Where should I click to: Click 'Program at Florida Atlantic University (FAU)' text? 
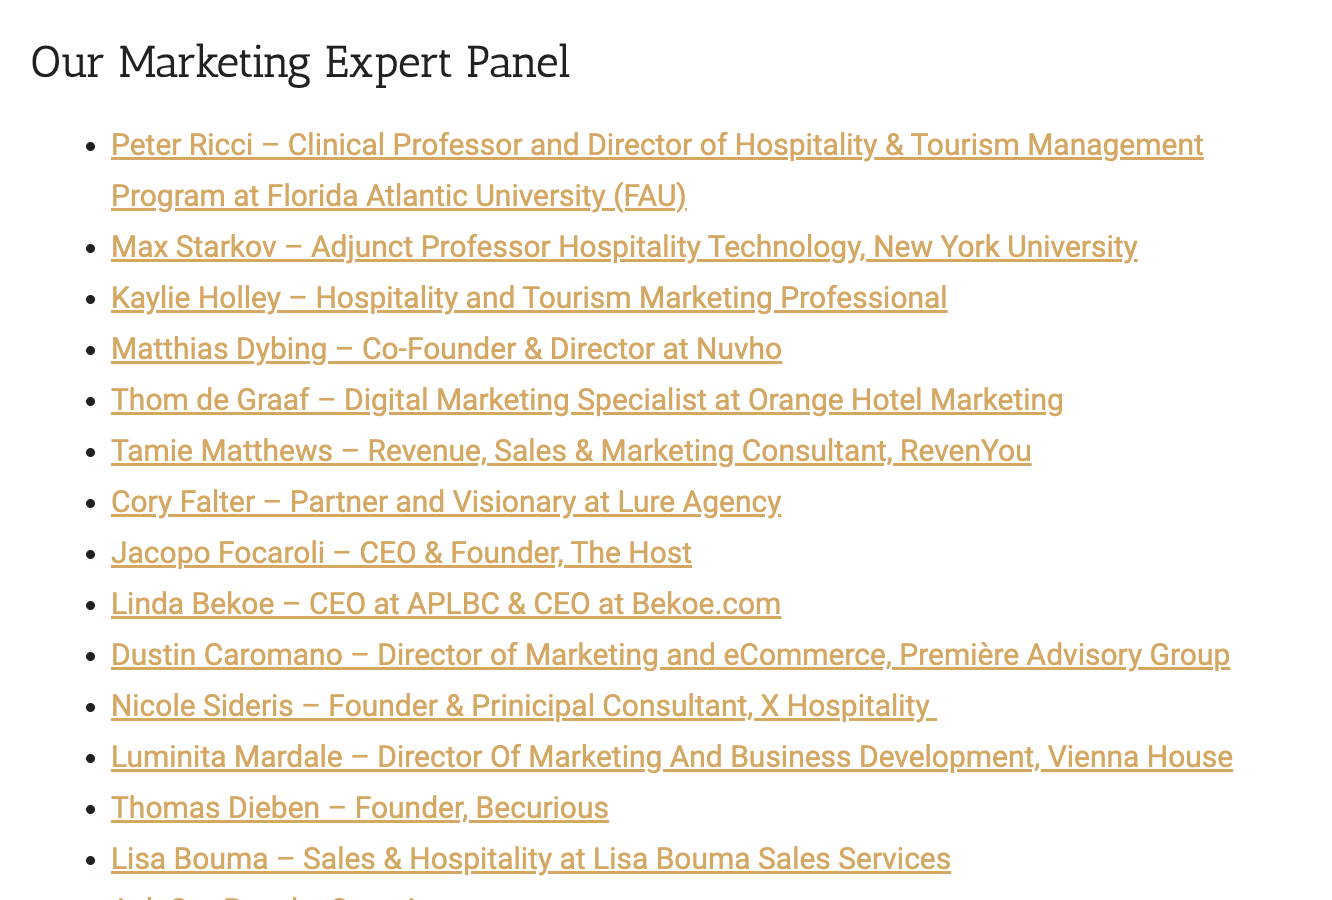399,196
